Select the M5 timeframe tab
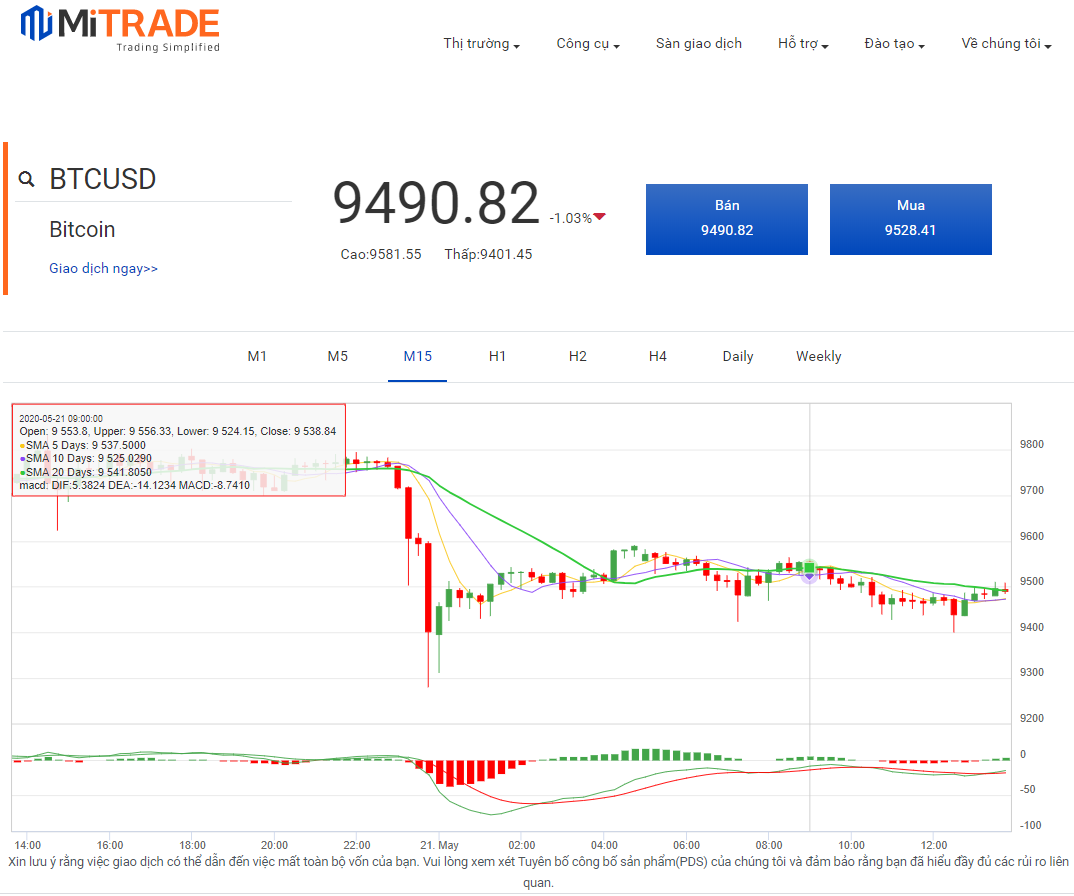This screenshot has width=1074, height=896. pos(338,357)
